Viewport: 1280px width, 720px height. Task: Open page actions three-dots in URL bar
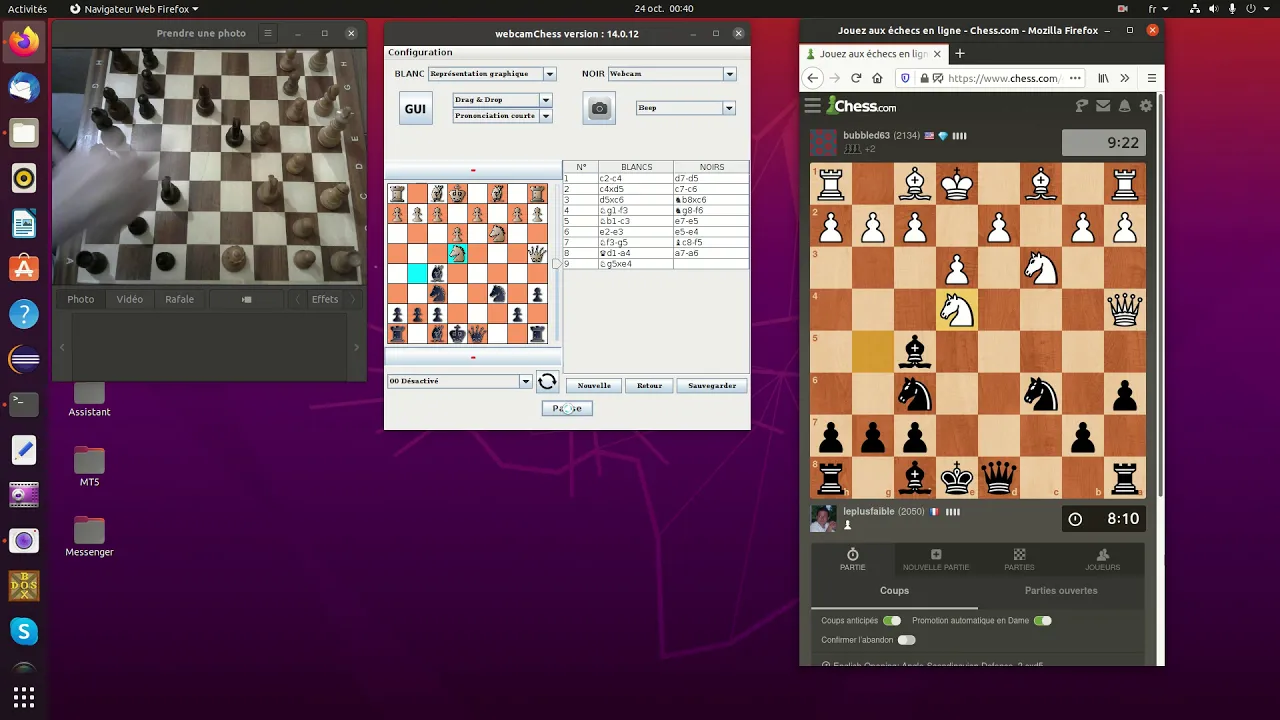1075,78
